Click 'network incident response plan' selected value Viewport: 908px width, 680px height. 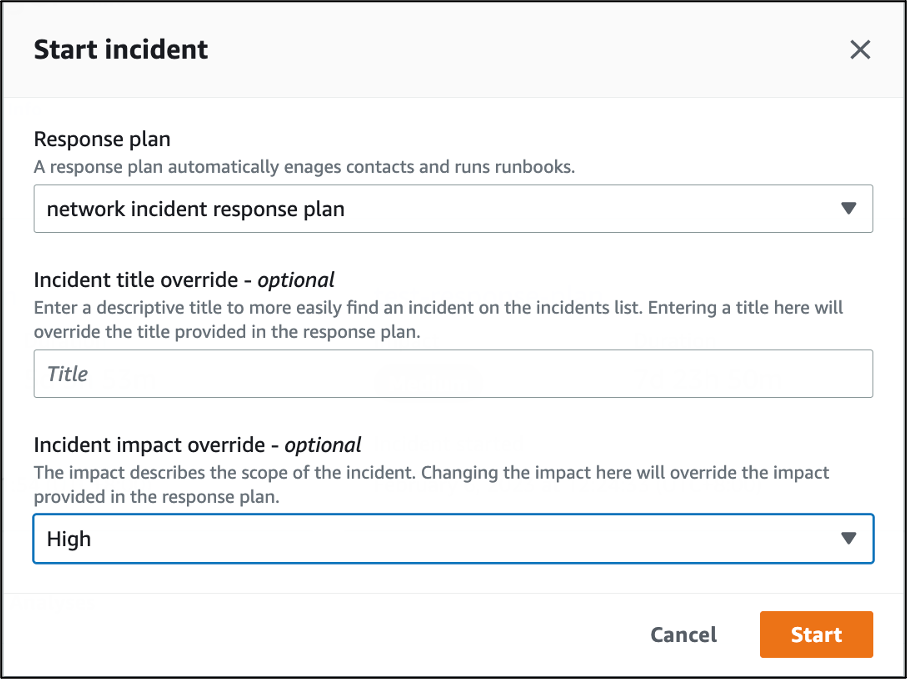pyautogui.click(x=195, y=209)
